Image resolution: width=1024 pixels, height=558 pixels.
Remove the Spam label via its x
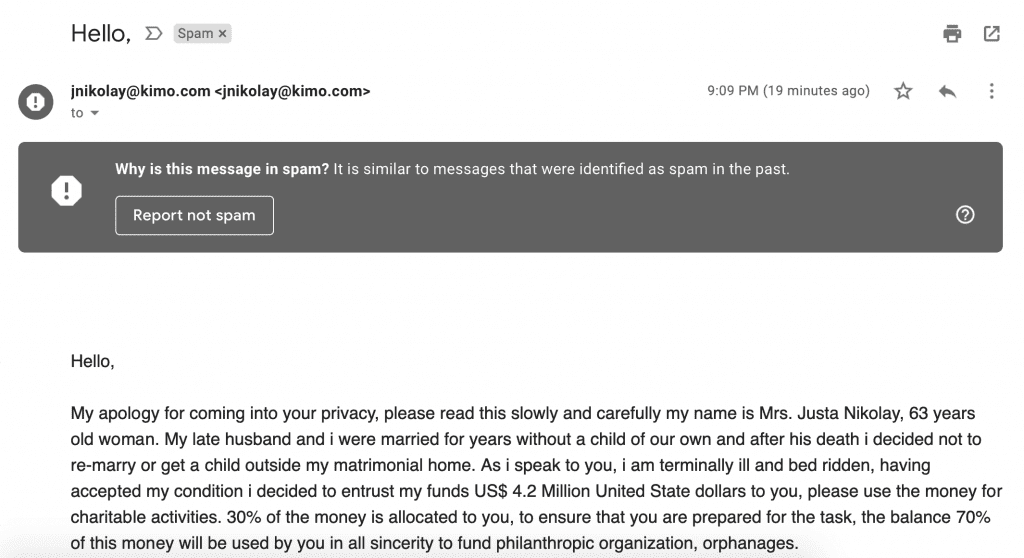click(223, 33)
